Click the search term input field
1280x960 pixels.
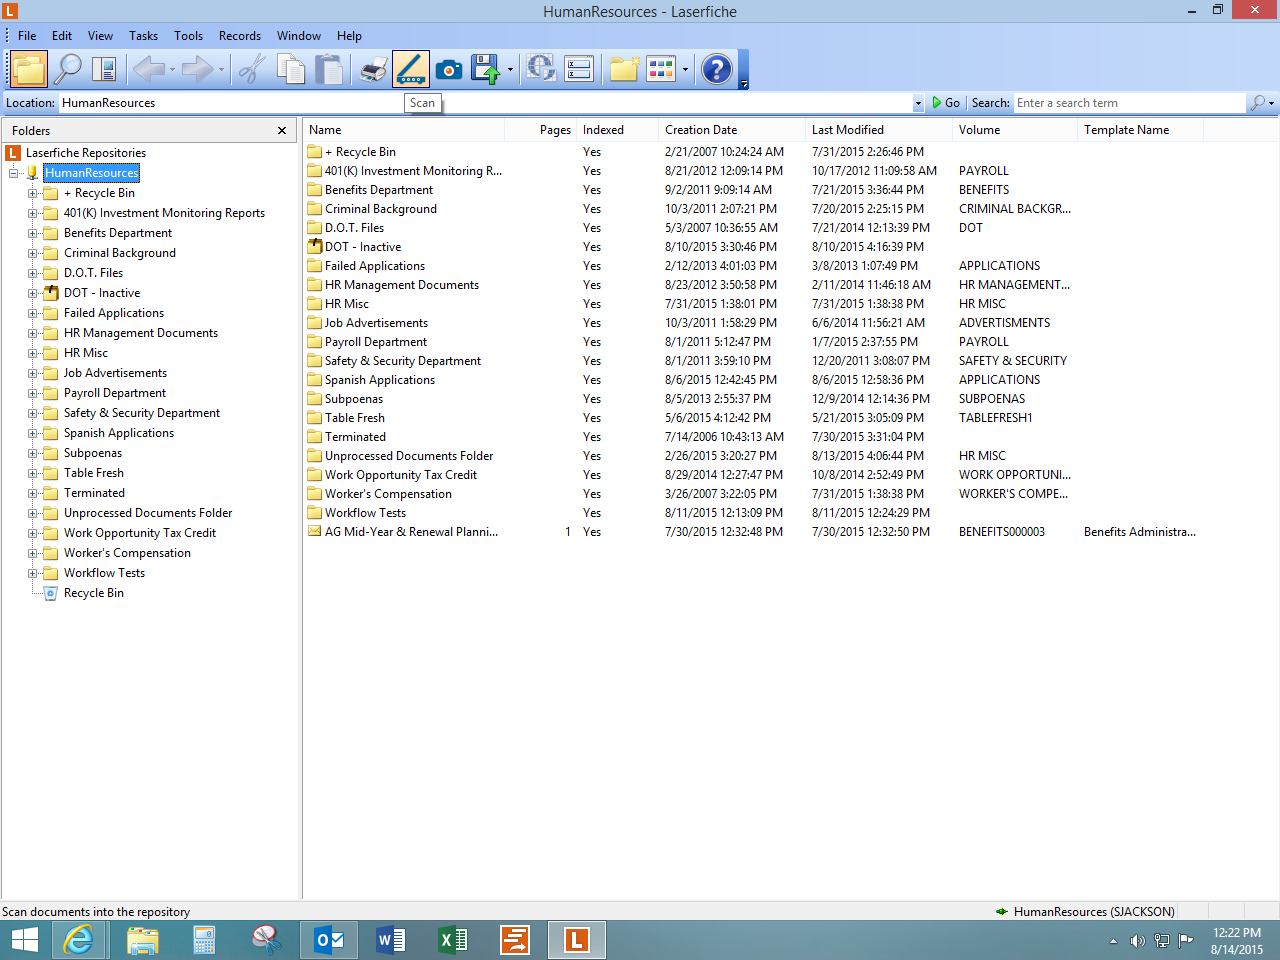tap(1128, 103)
